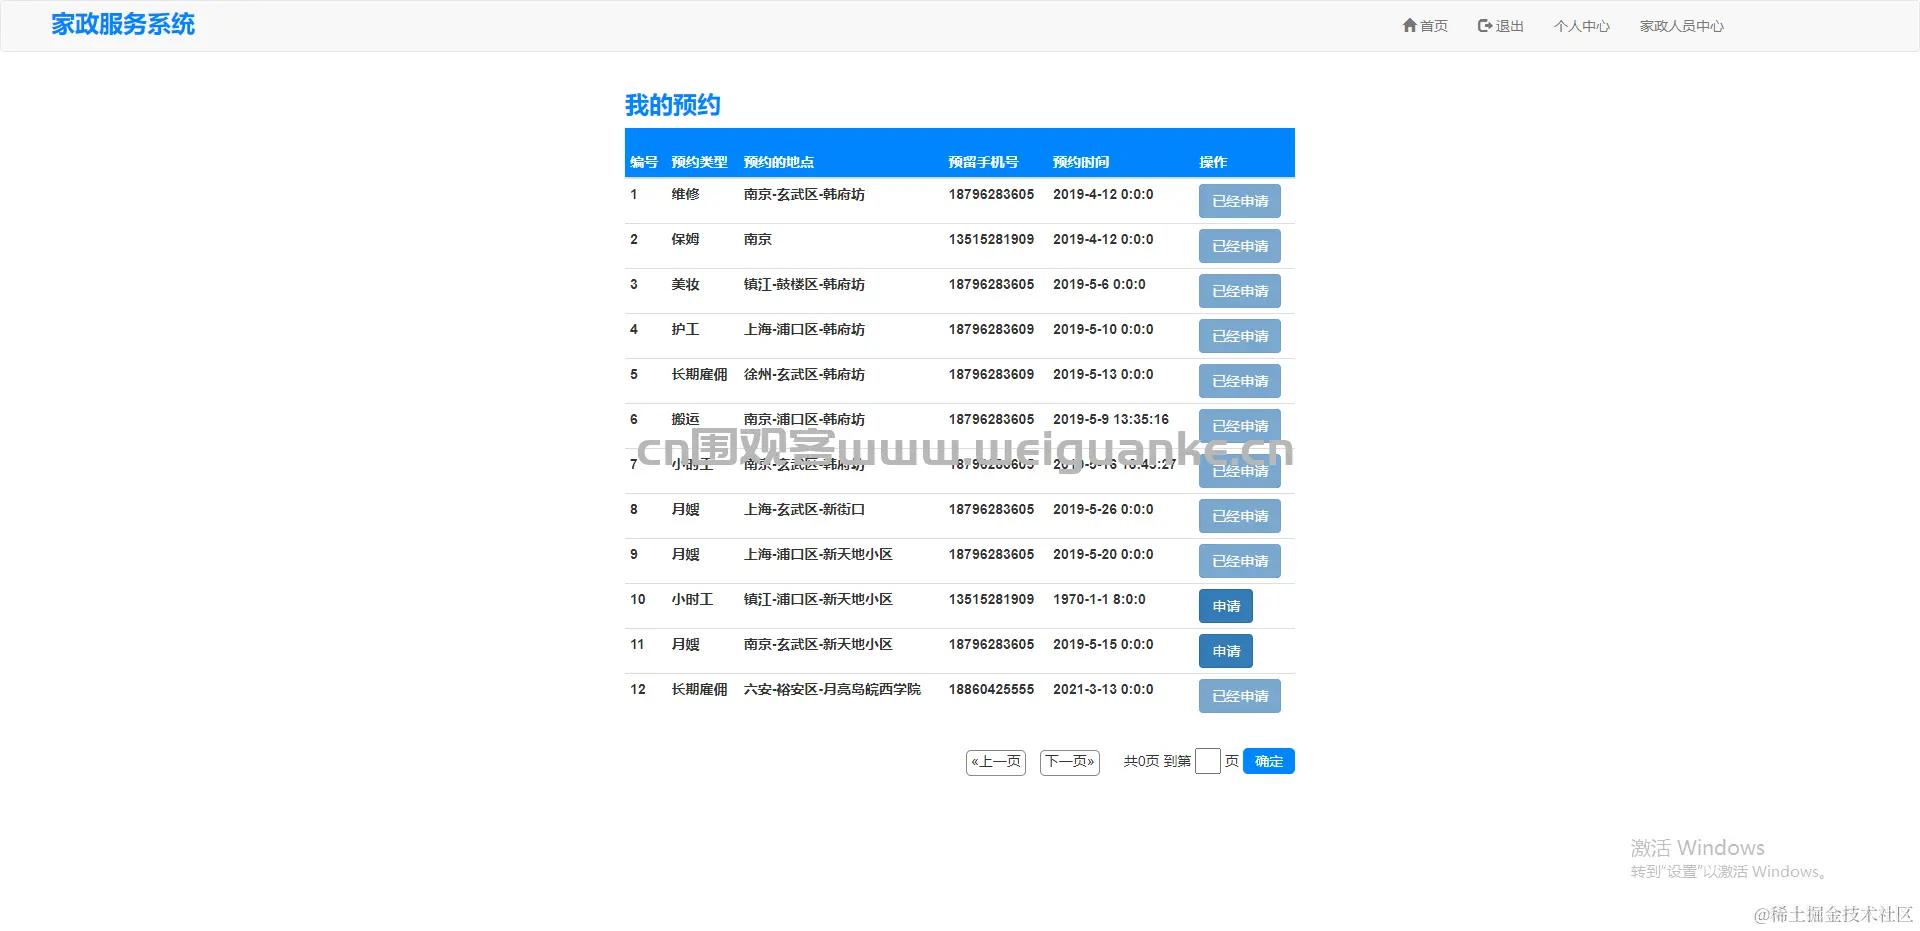Click 申请 button for row 11 月嫂
This screenshot has width=1920, height=931.
pos(1226,651)
